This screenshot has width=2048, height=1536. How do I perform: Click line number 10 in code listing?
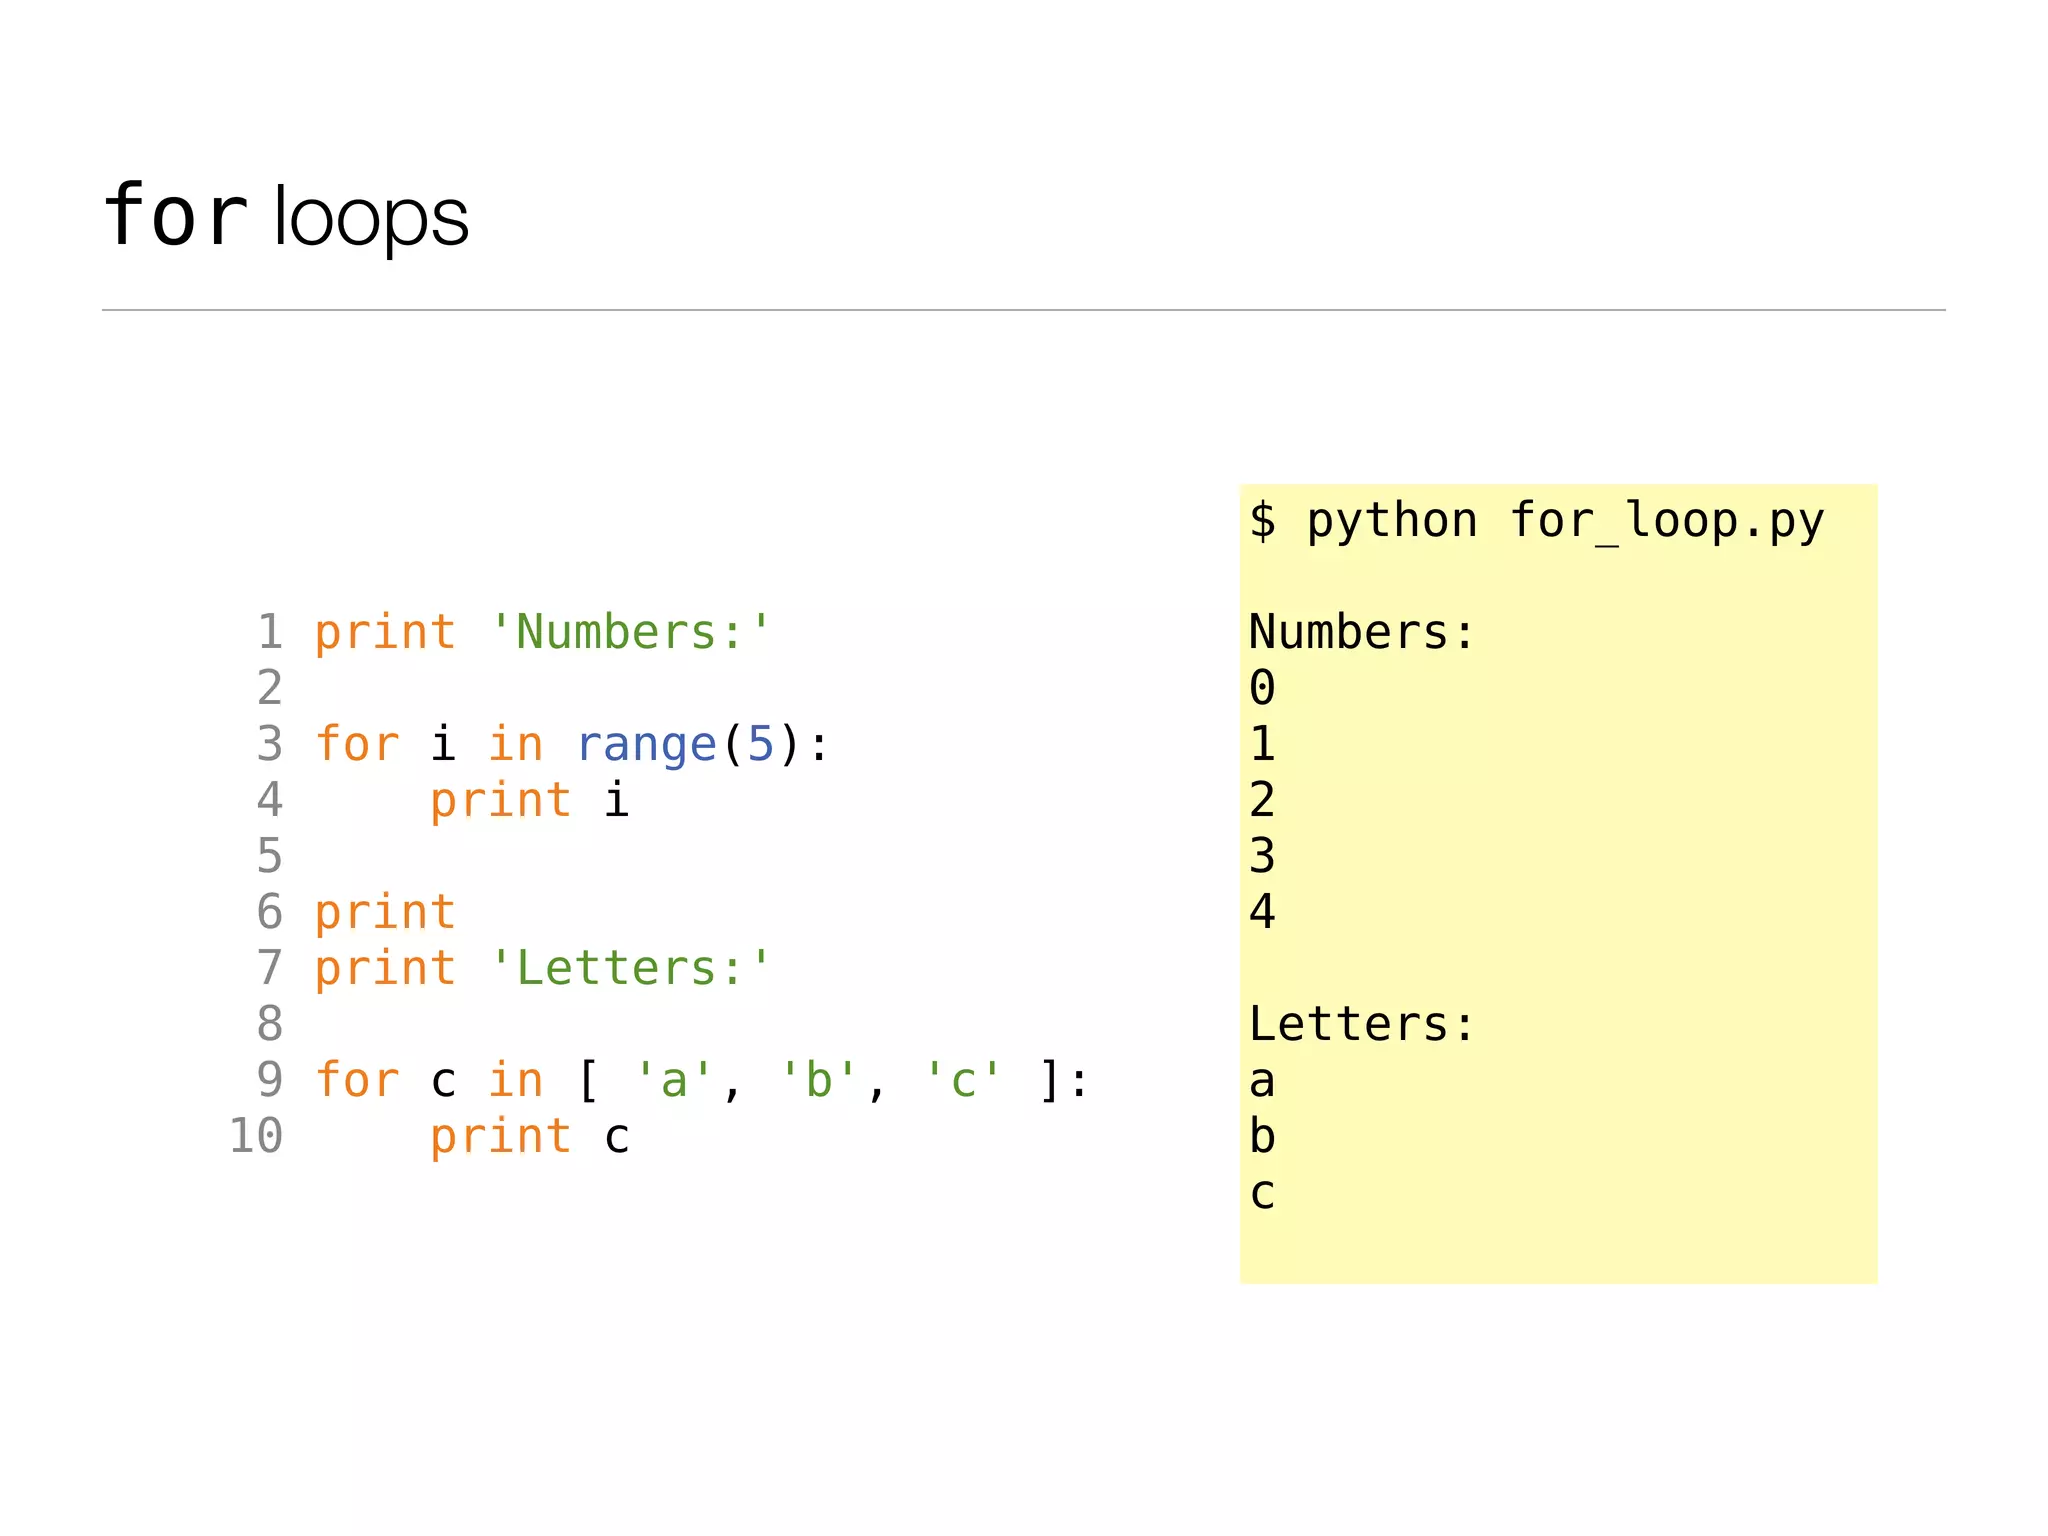(256, 1136)
